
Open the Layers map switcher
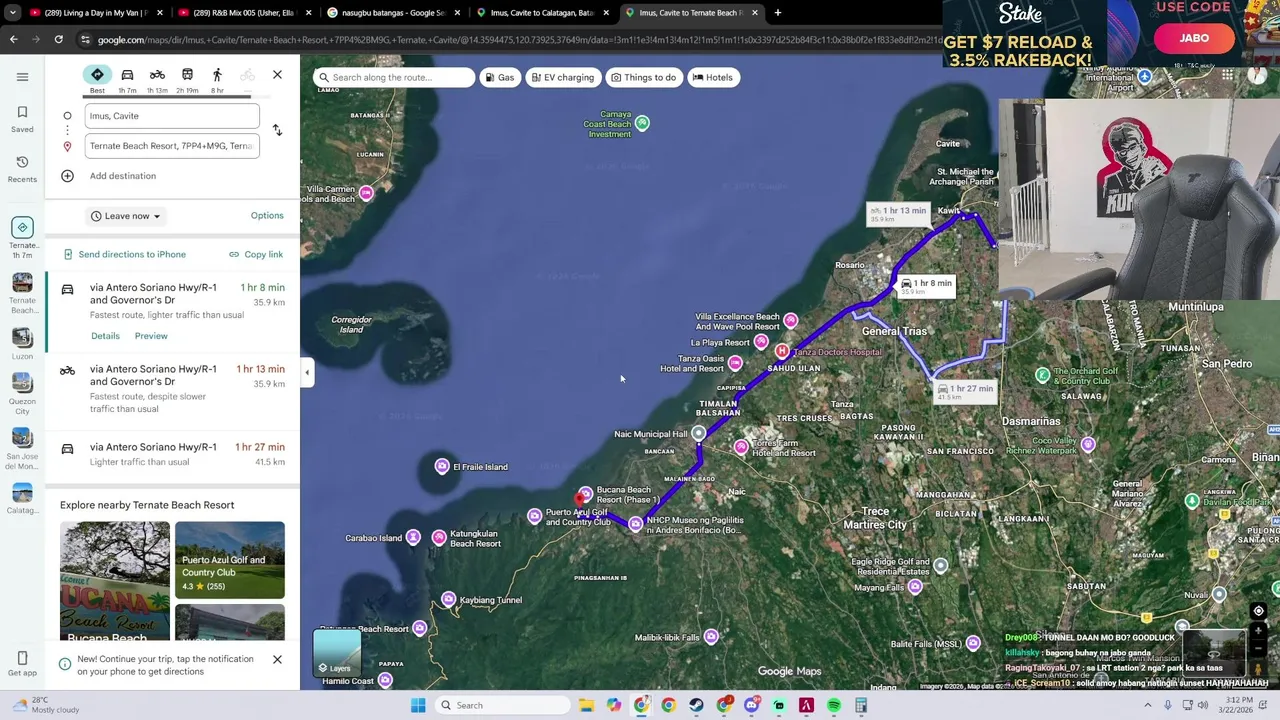pos(337,652)
